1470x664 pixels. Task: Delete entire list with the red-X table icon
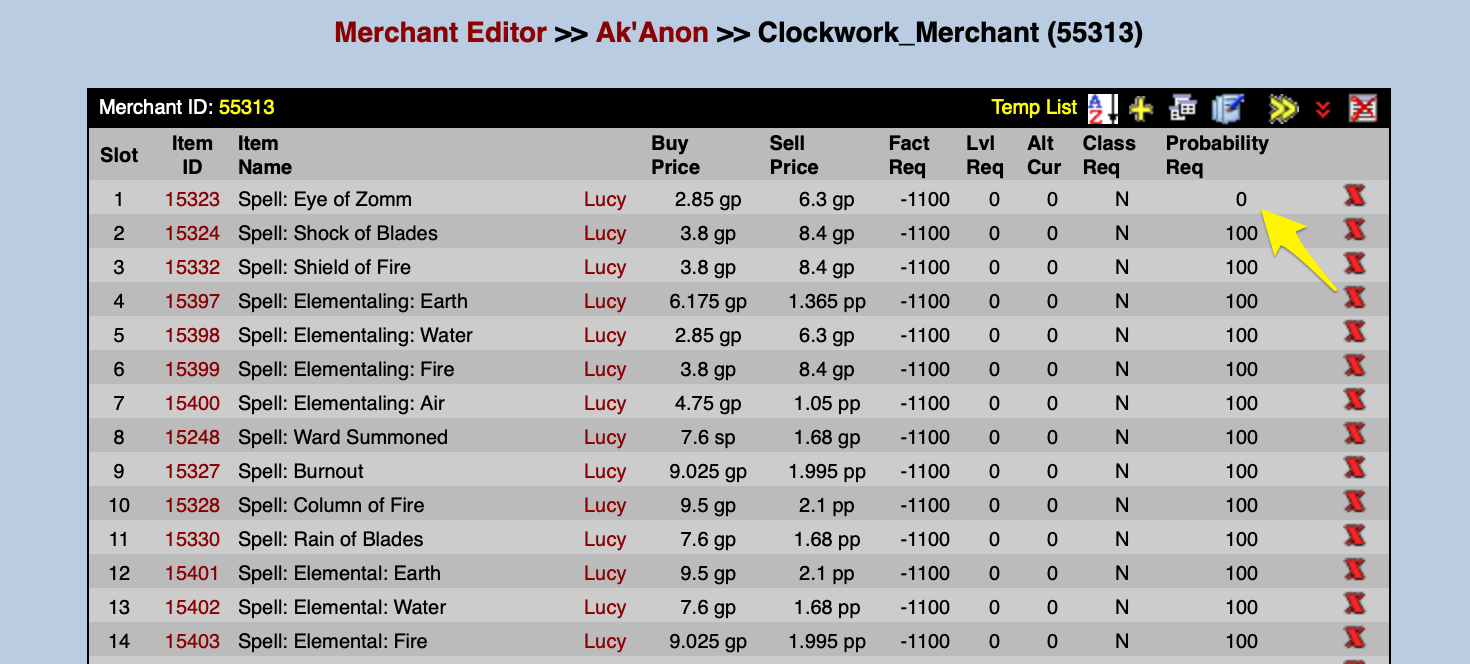[x=1364, y=108]
